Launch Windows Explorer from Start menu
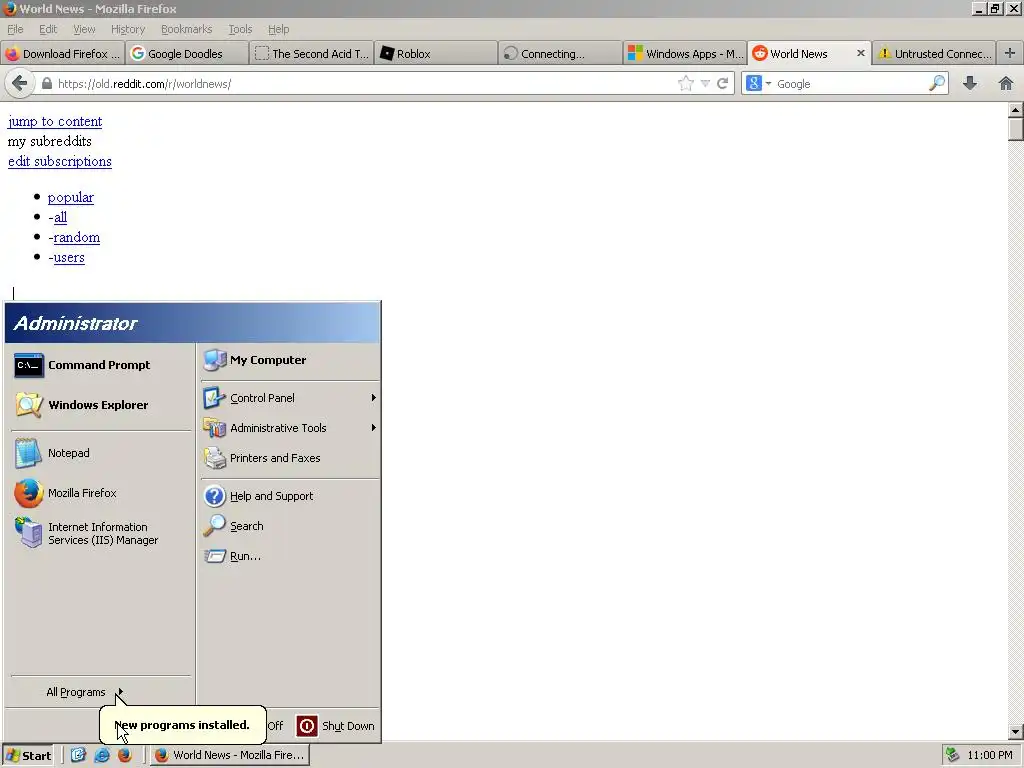This screenshot has height=768, width=1024. pos(100,405)
